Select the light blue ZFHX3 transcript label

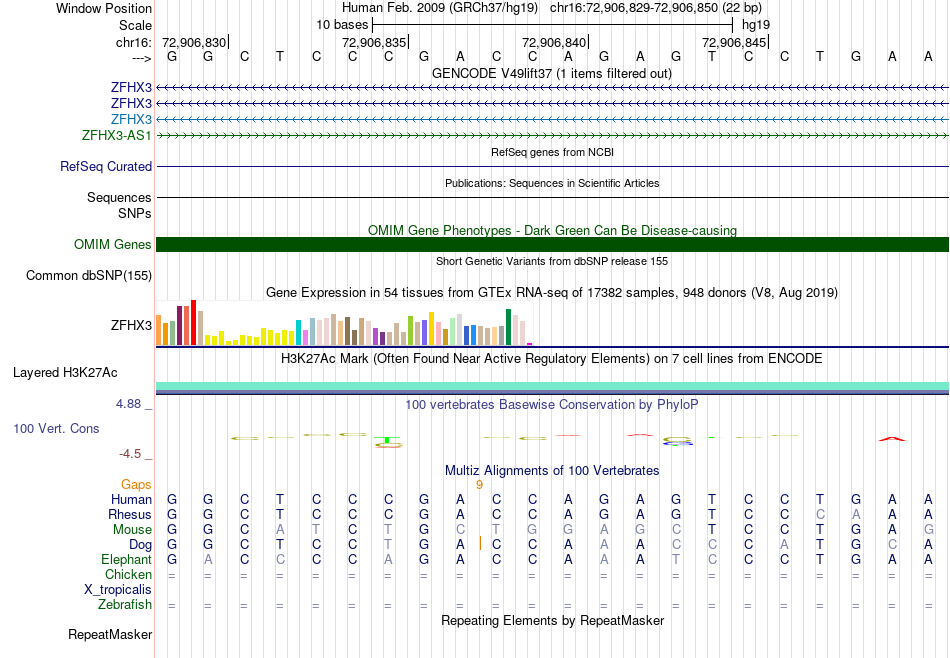click(x=131, y=119)
